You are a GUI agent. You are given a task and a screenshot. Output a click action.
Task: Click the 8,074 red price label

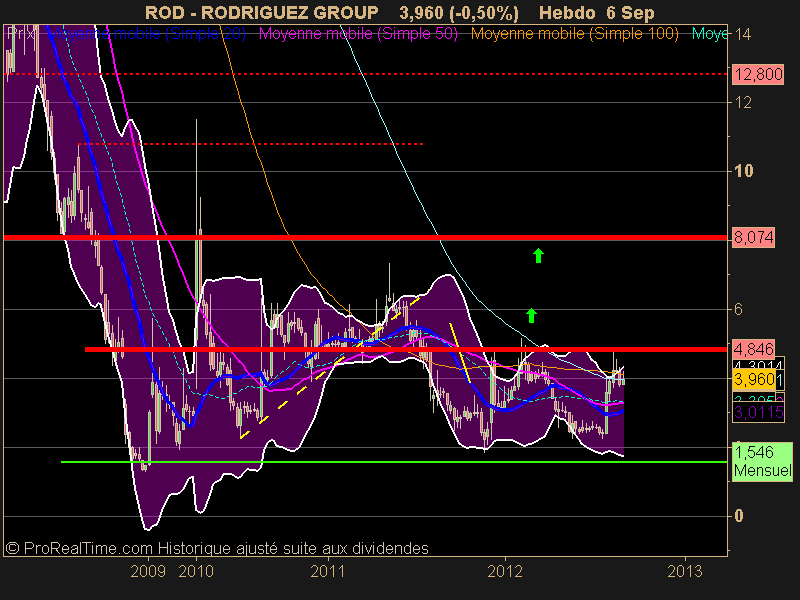click(x=754, y=237)
